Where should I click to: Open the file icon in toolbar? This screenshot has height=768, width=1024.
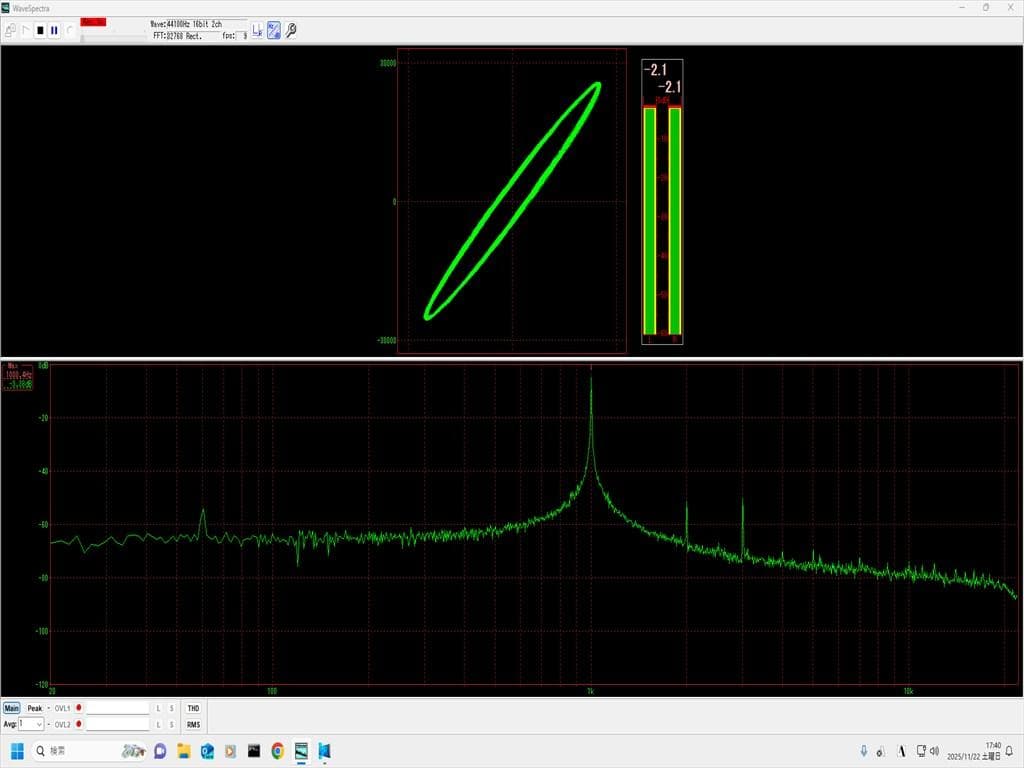[10, 30]
